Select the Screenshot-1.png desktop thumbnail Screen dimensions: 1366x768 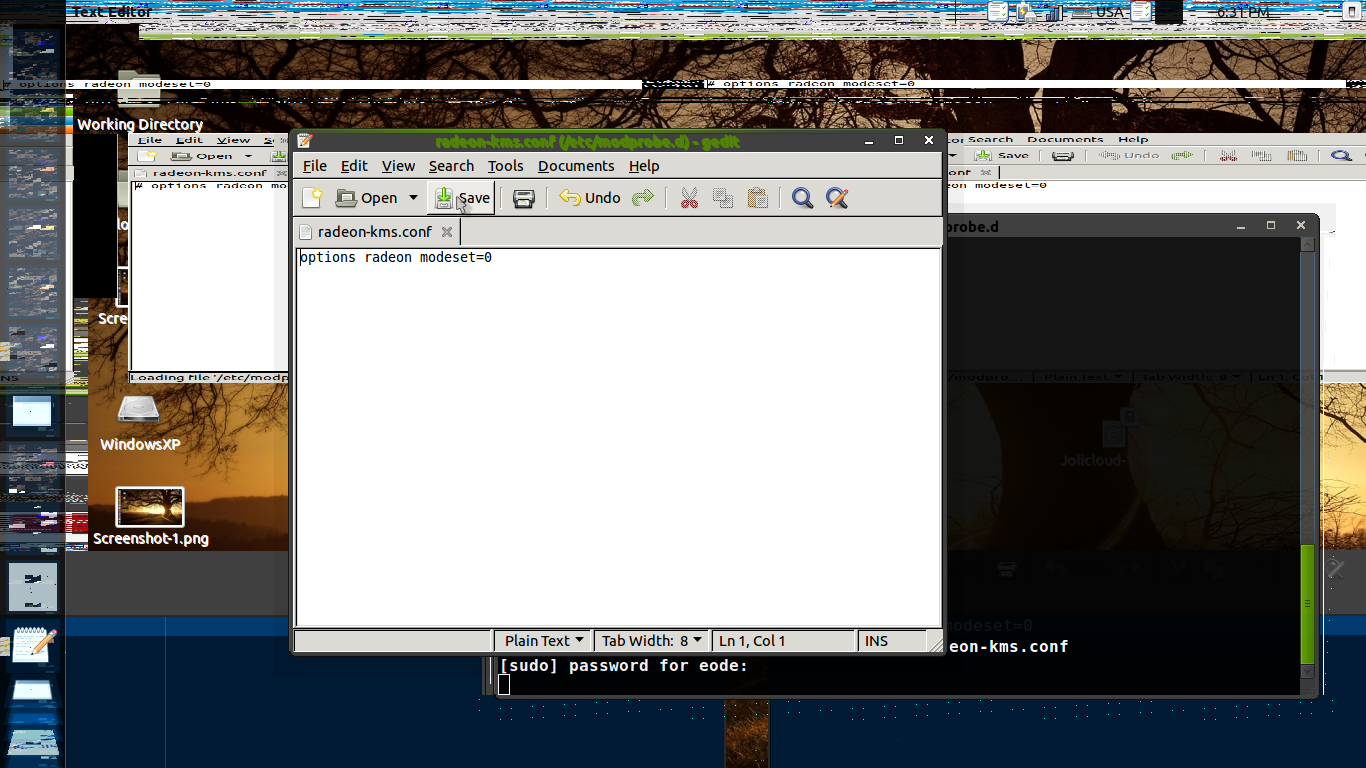pos(150,507)
